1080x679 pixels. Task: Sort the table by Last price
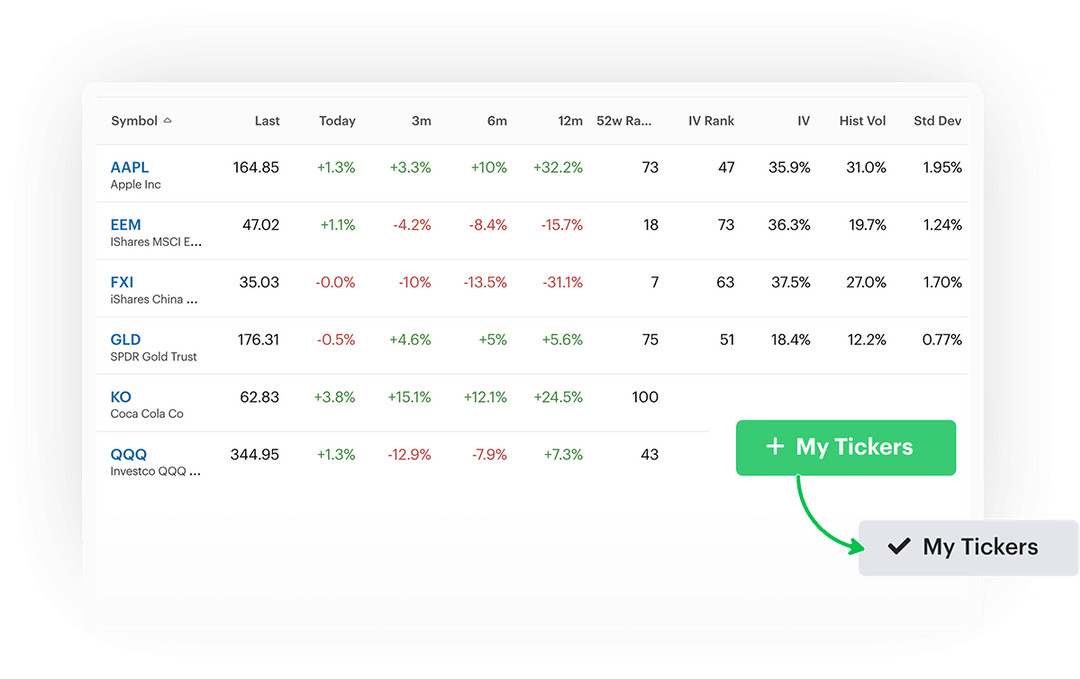tap(267, 120)
